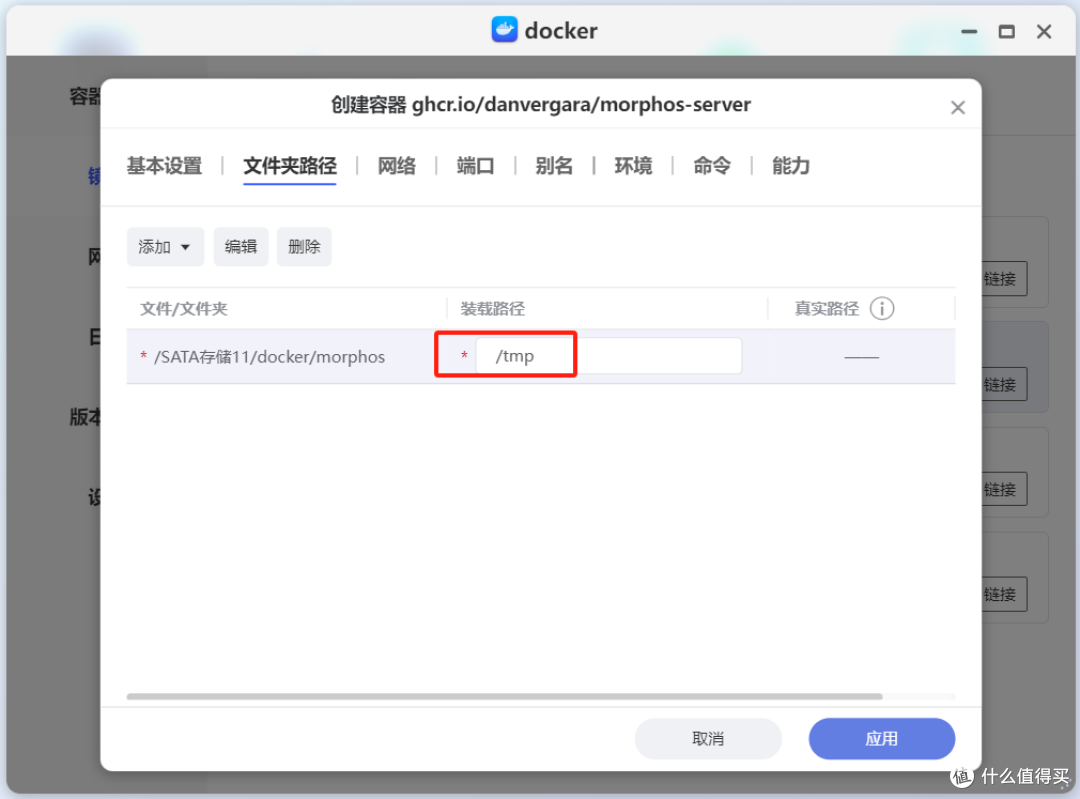
Task: Switch to the 基本设置 tab
Action: pyautogui.click(x=165, y=166)
